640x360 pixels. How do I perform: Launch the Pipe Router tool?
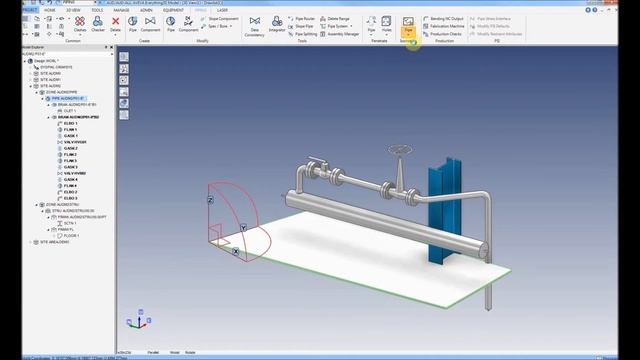[x=302, y=19]
